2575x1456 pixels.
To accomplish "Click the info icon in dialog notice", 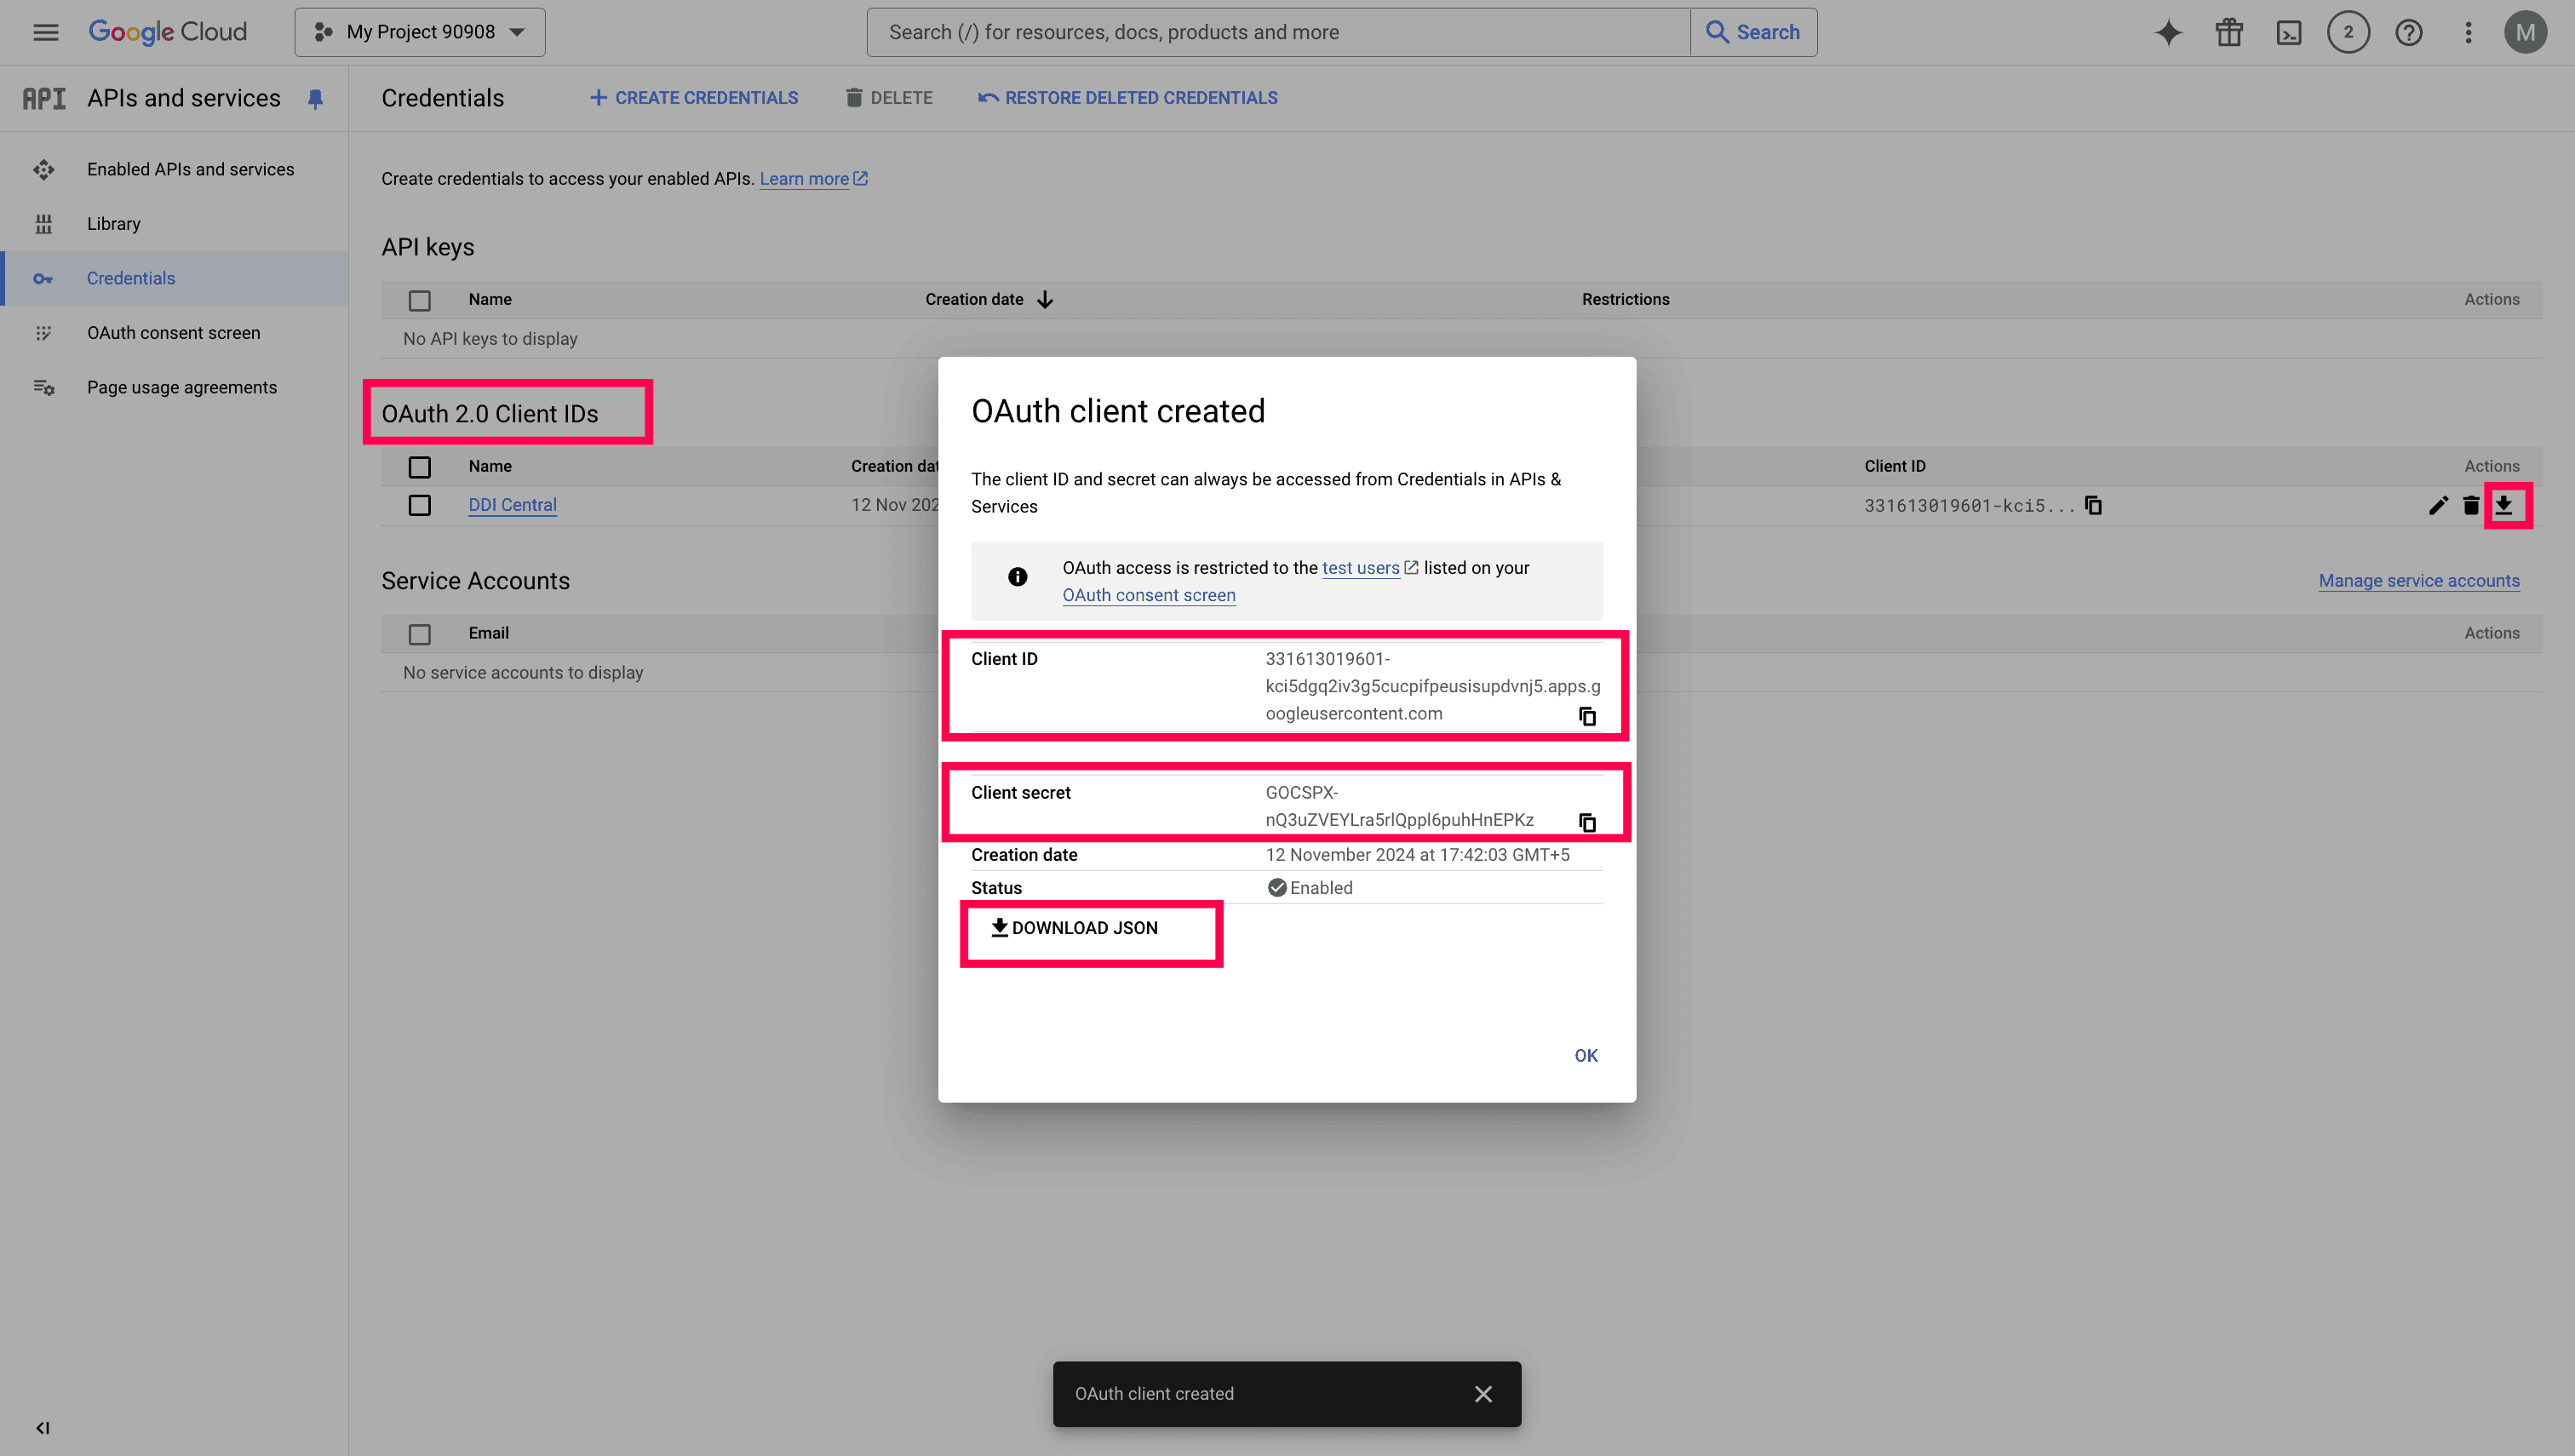I will [x=1017, y=577].
